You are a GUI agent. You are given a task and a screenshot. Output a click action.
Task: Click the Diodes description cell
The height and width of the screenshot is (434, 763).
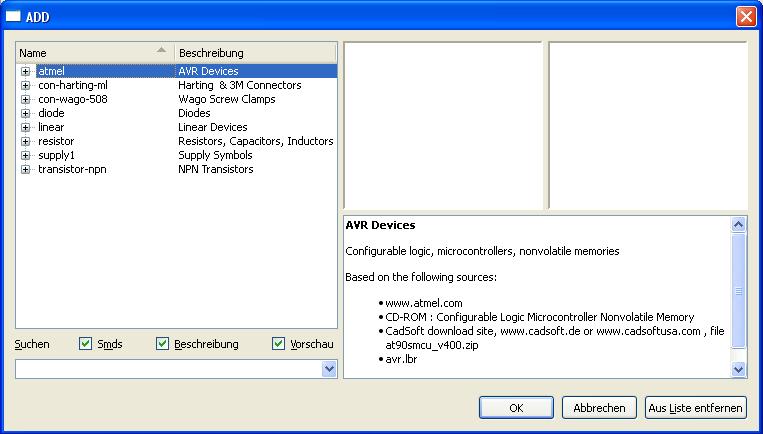coord(194,113)
